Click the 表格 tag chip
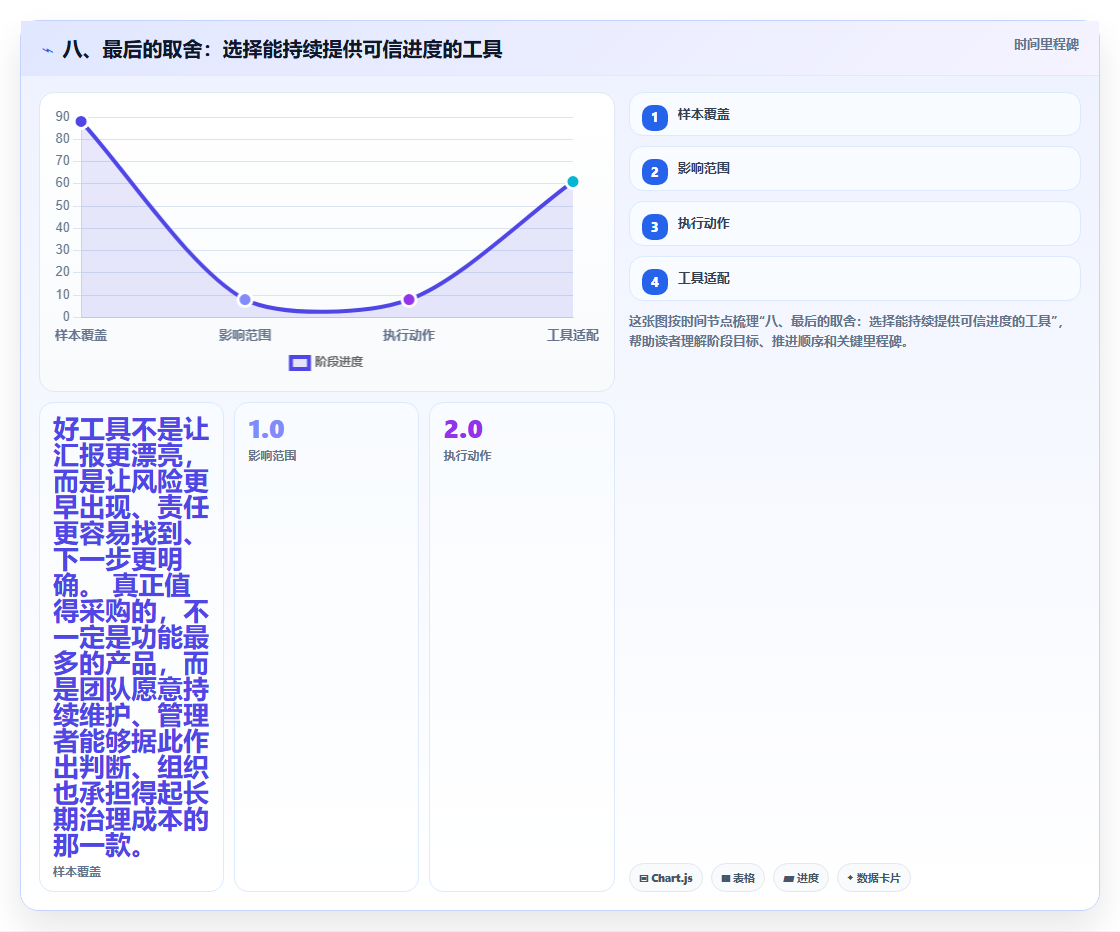The image size is (1120, 932). (x=738, y=878)
